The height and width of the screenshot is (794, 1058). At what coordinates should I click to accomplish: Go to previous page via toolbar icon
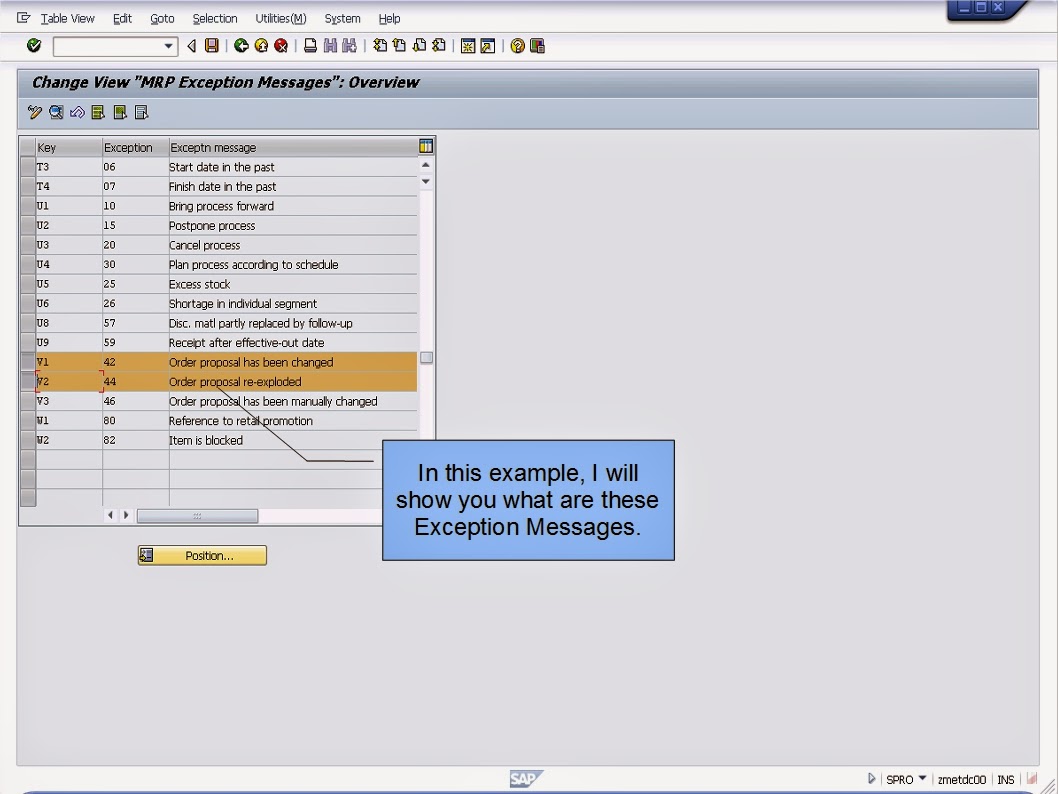(x=399, y=46)
